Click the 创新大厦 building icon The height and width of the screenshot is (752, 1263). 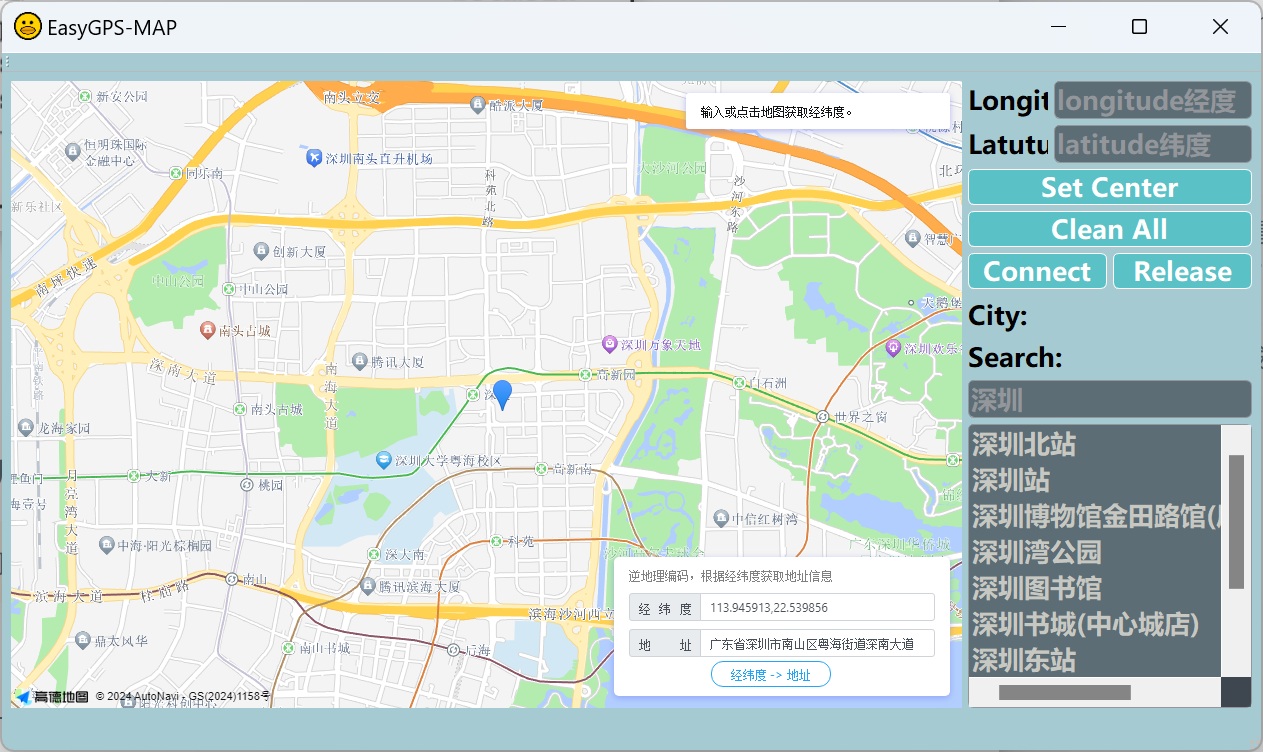point(261,250)
